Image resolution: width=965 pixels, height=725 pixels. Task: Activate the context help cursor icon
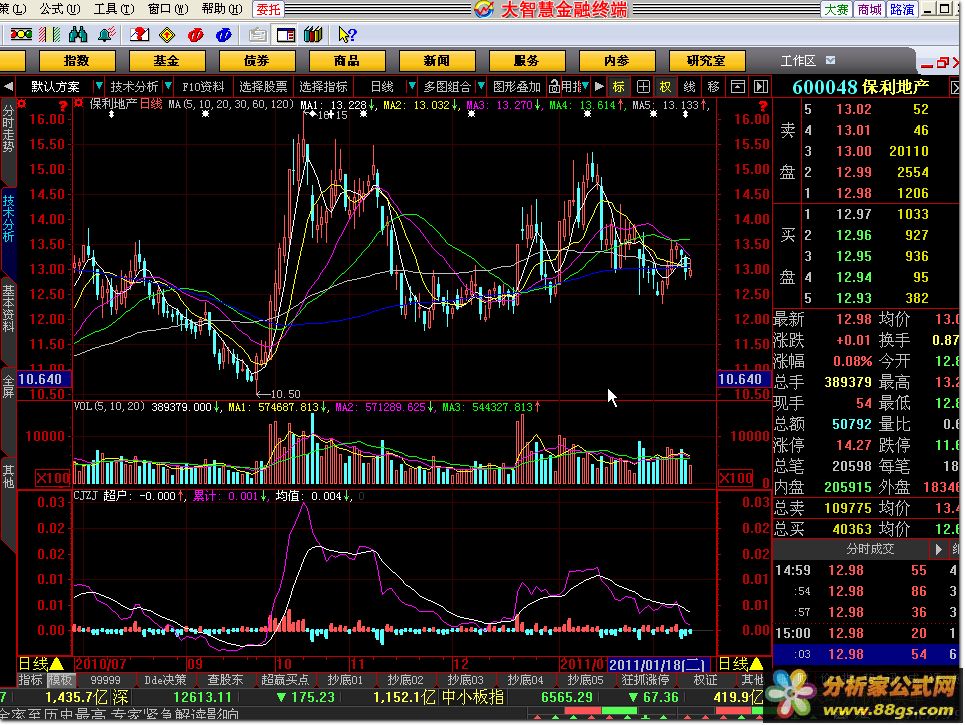pyautogui.click(x=347, y=34)
